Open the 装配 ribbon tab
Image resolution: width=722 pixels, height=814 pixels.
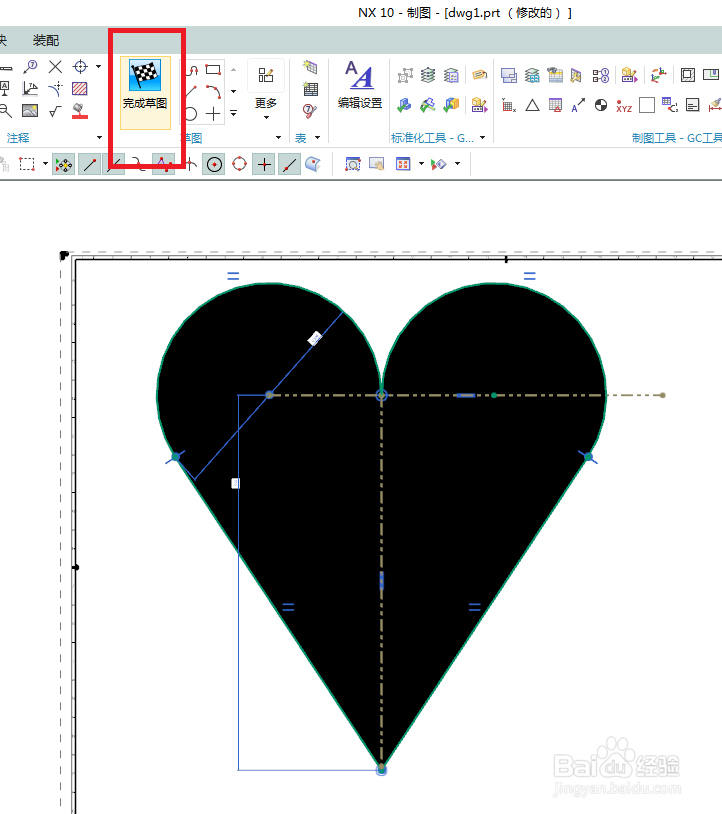(46, 40)
